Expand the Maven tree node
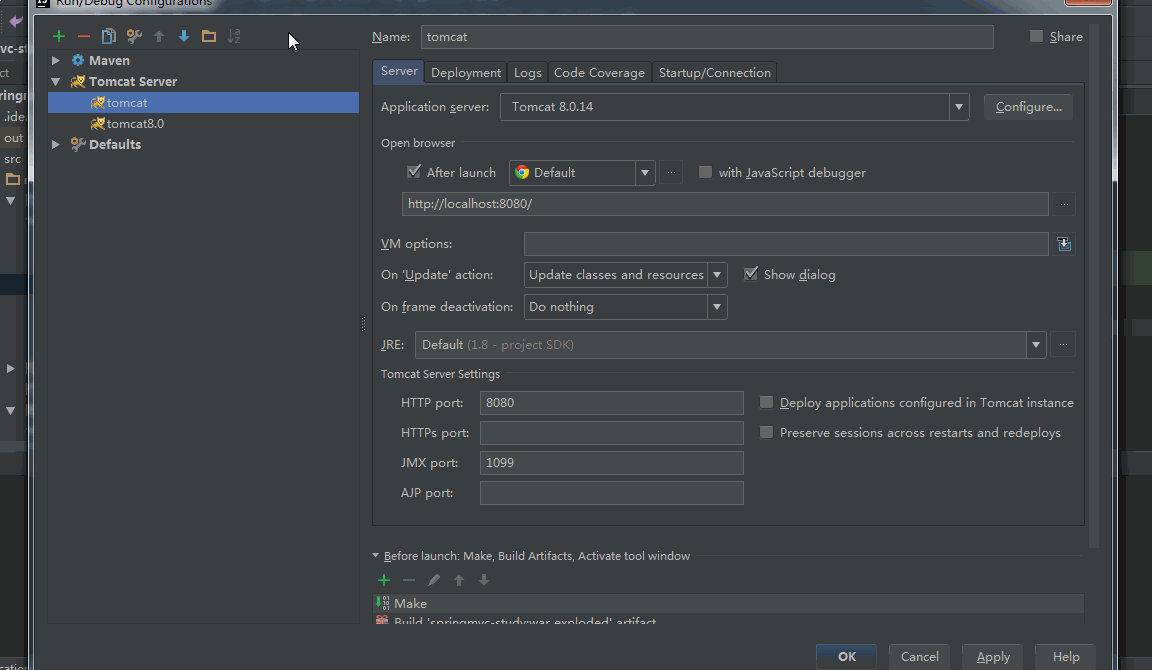This screenshot has height=670, width=1152. click(x=56, y=61)
